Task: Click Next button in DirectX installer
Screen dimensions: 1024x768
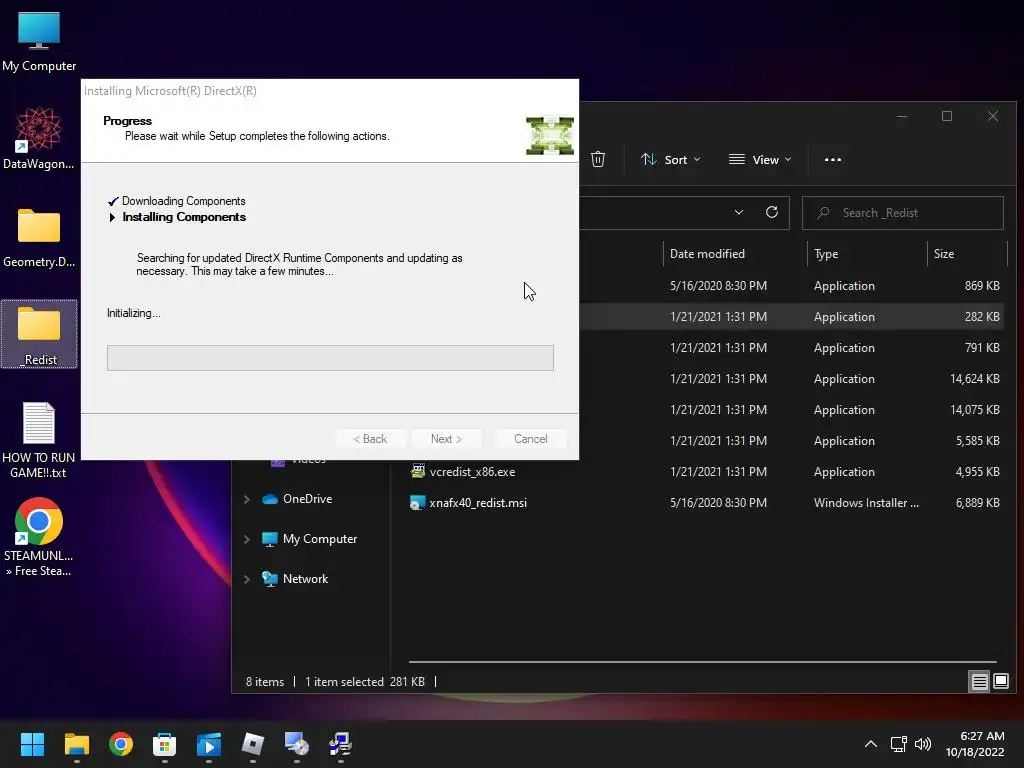Action: 446,439
